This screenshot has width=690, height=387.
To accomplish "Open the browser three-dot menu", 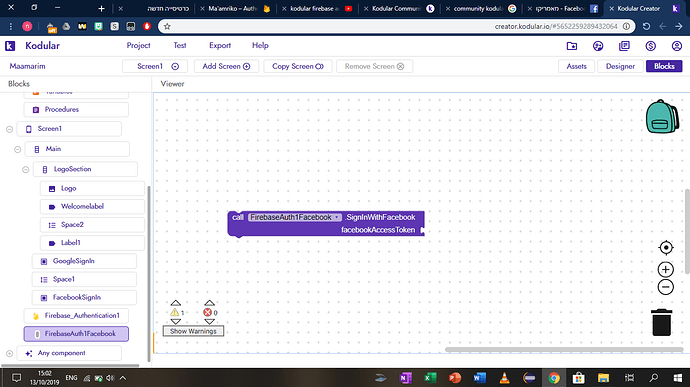I will (11, 26).
